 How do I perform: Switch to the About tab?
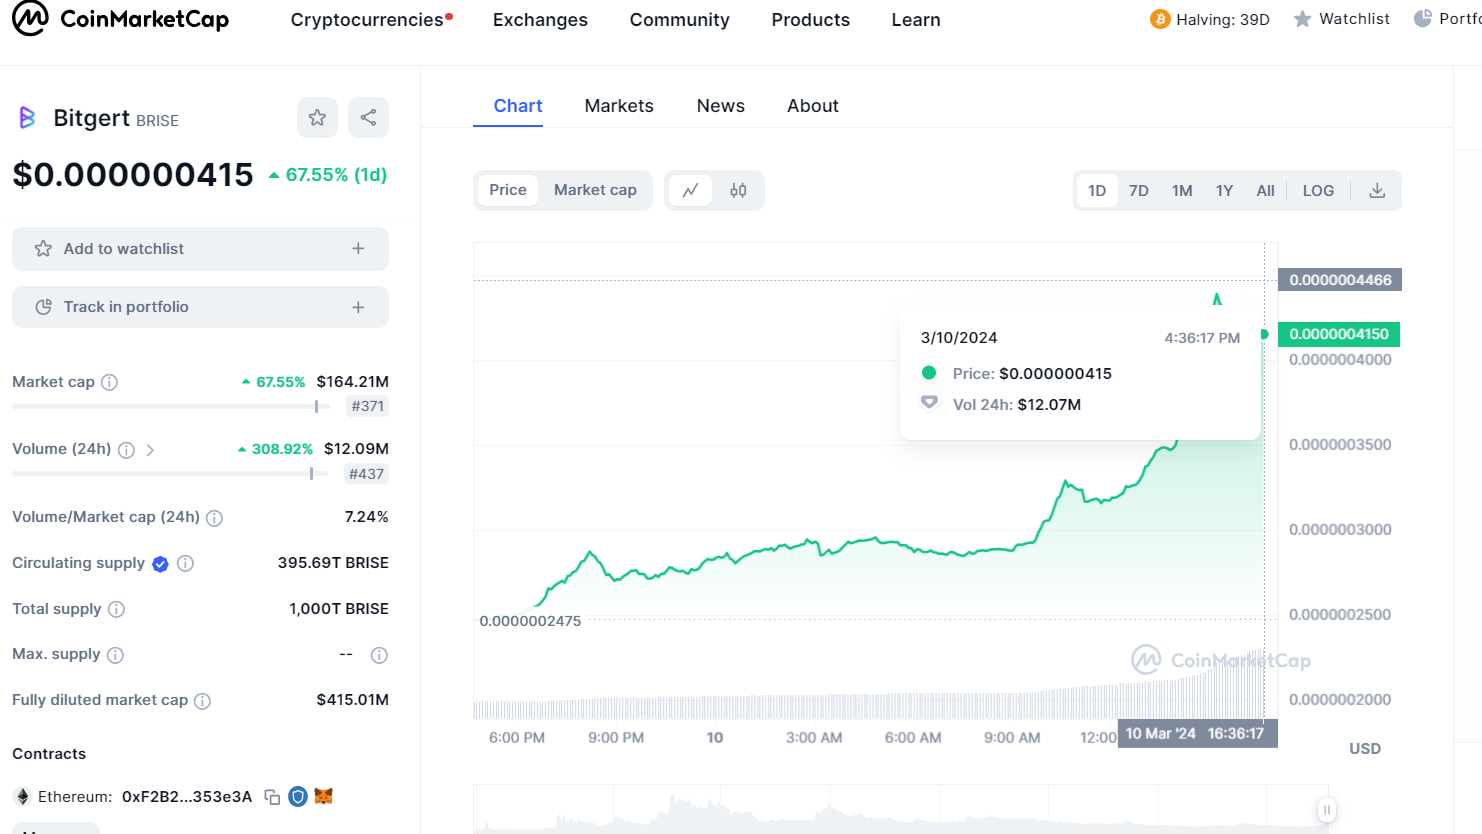[813, 106]
